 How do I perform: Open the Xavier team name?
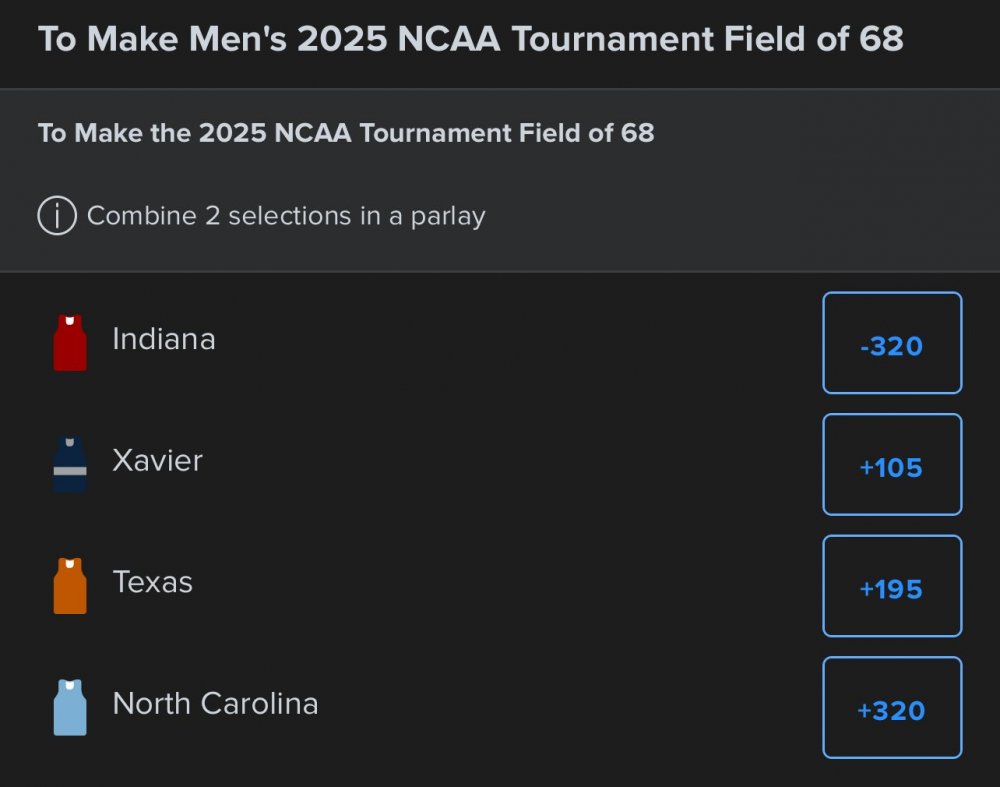coord(157,460)
